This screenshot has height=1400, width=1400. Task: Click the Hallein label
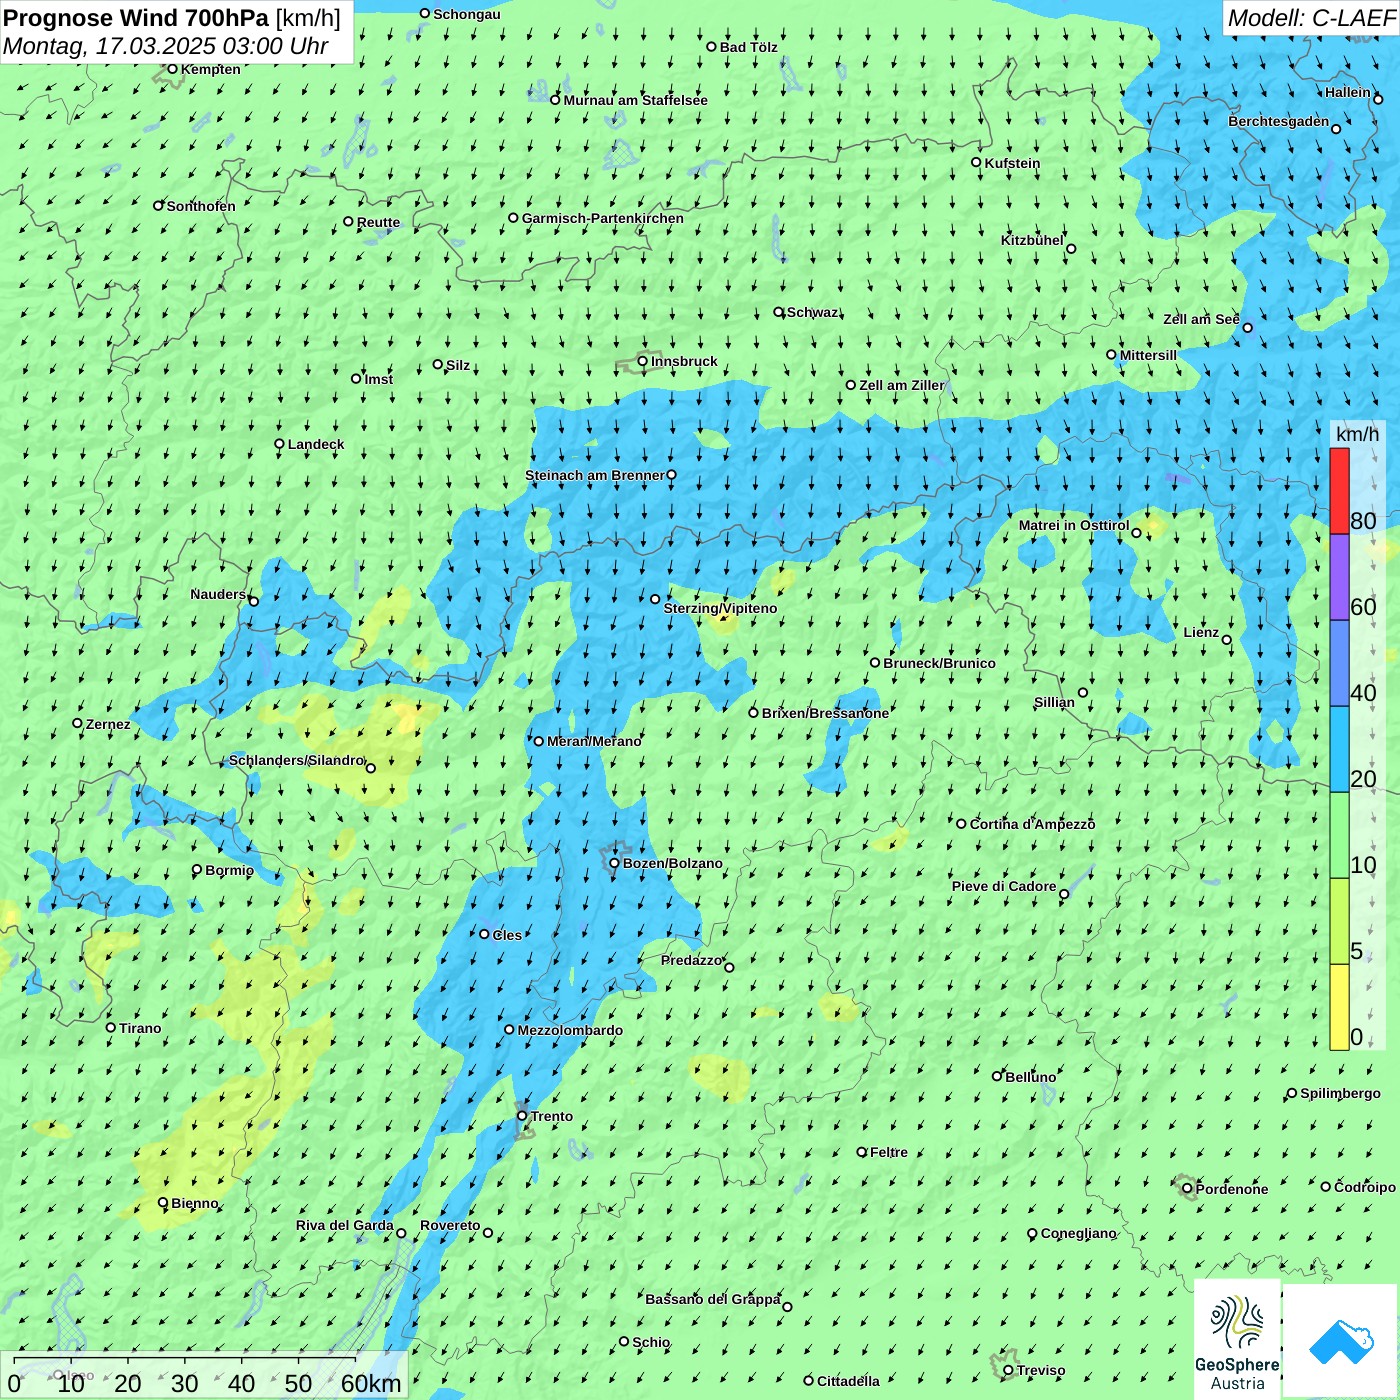(1348, 92)
